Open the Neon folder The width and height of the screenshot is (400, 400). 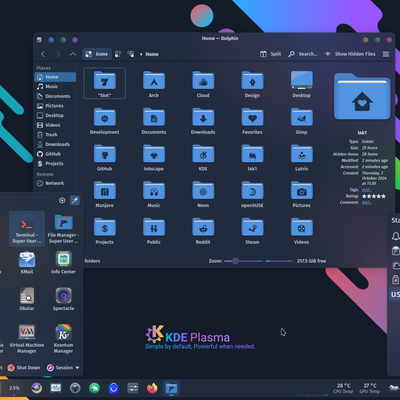click(x=203, y=194)
